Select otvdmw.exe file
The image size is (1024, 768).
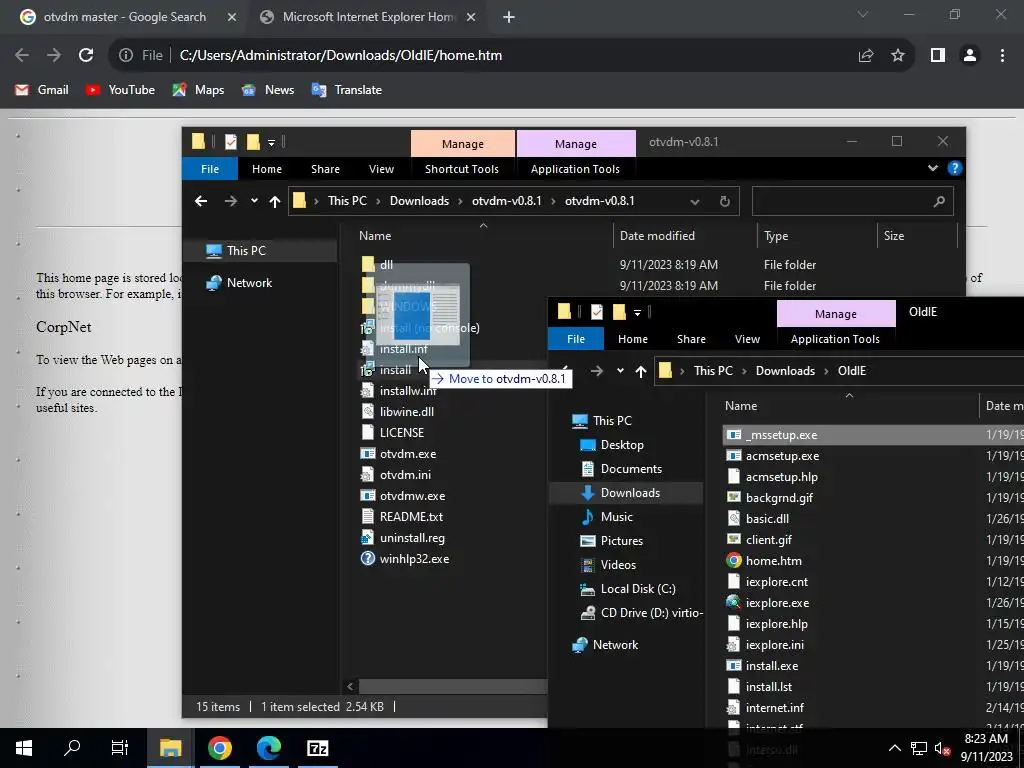[412, 496]
